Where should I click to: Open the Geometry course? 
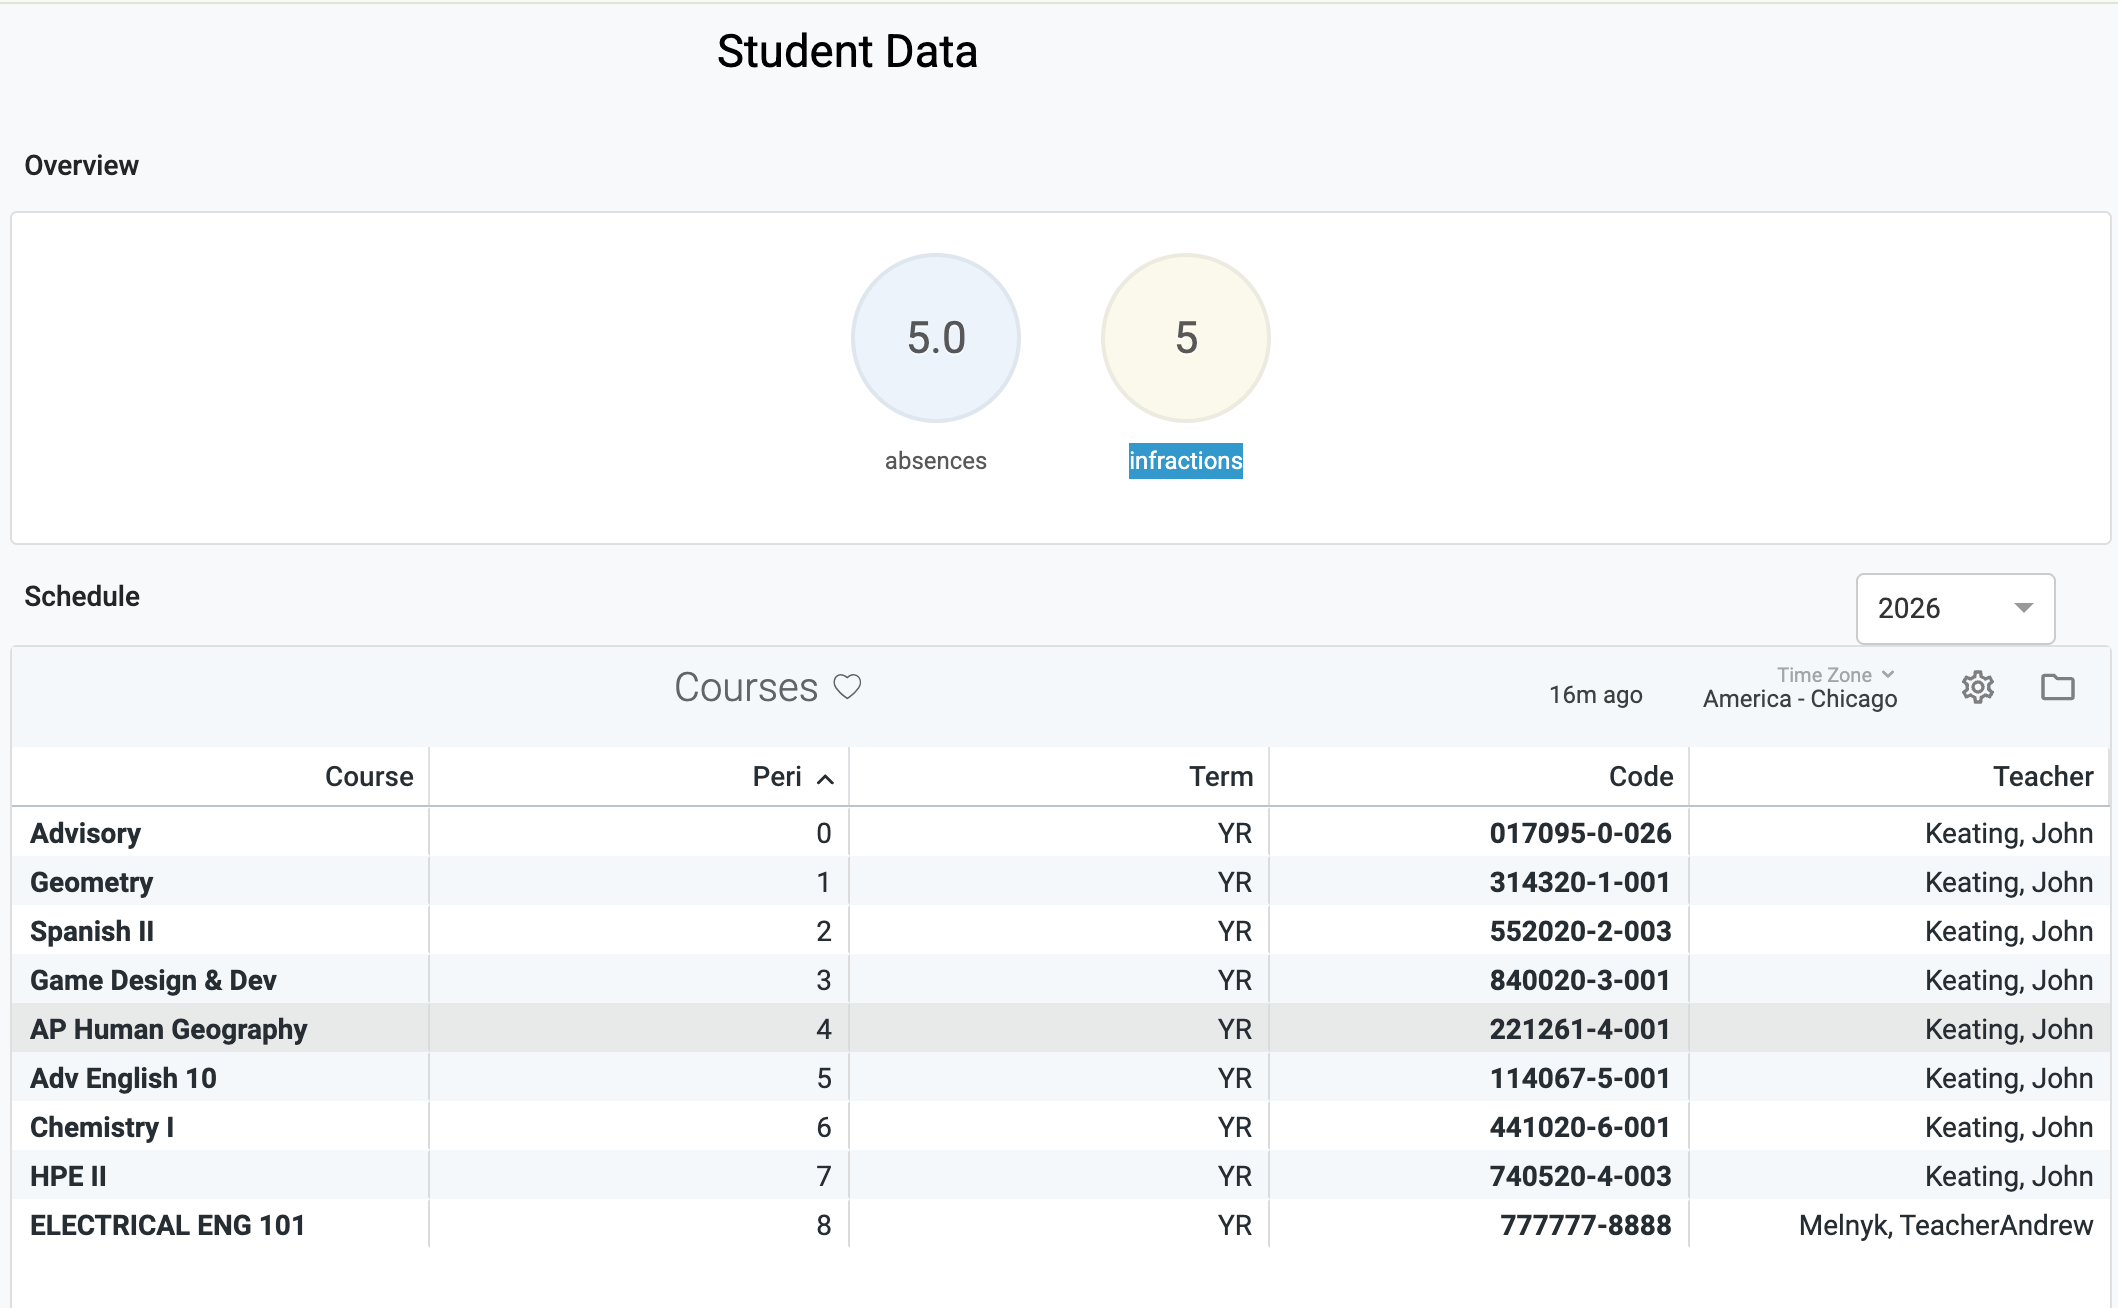tap(91, 882)
